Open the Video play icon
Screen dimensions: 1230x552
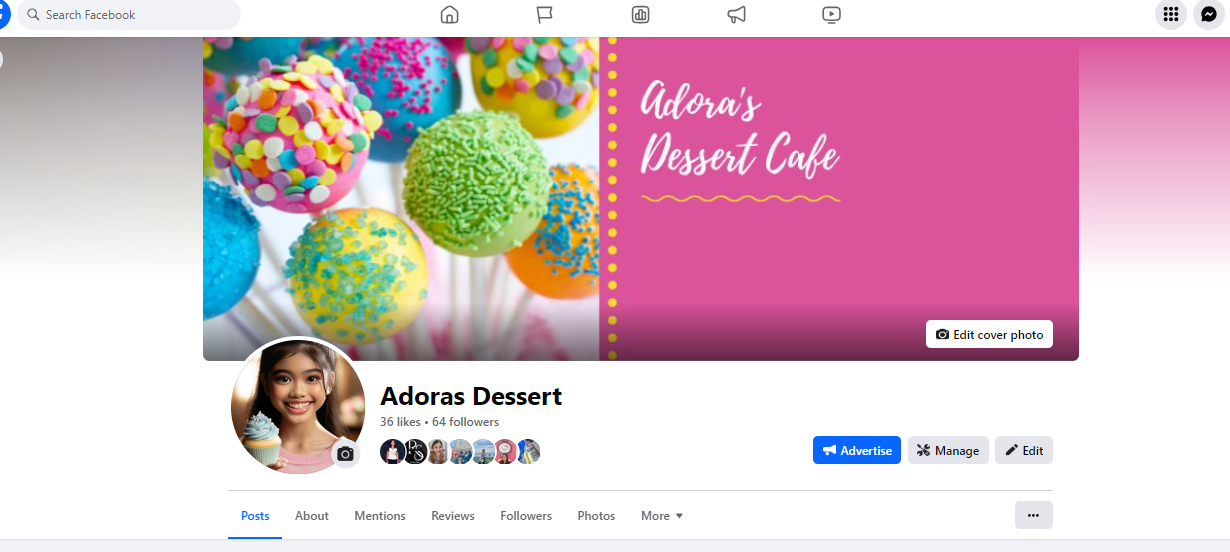[831, 15]
